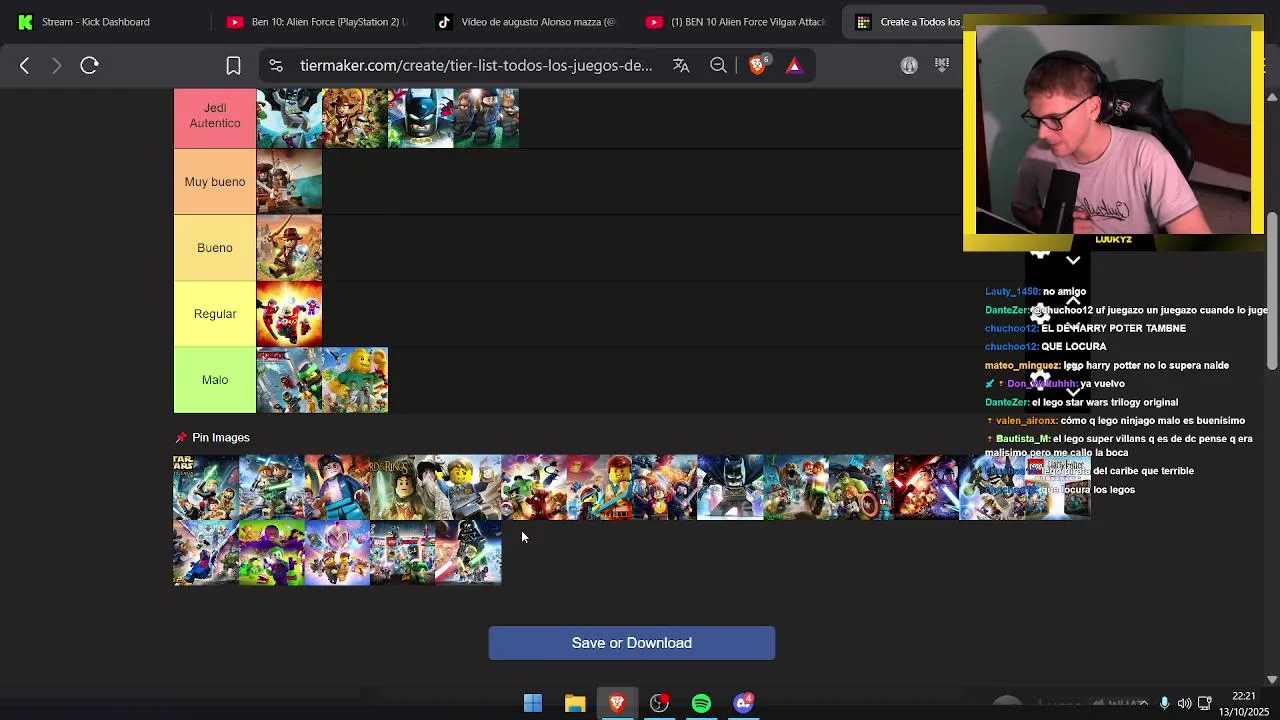Pick the Joker DC Super-Villains cover in Pin Images

click(272, 553)
